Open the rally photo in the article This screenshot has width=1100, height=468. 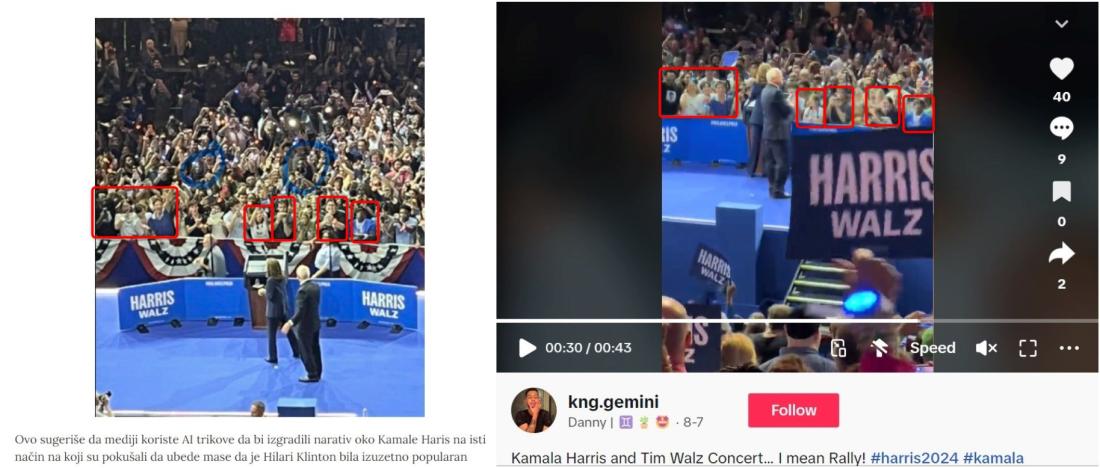[260, 218]
